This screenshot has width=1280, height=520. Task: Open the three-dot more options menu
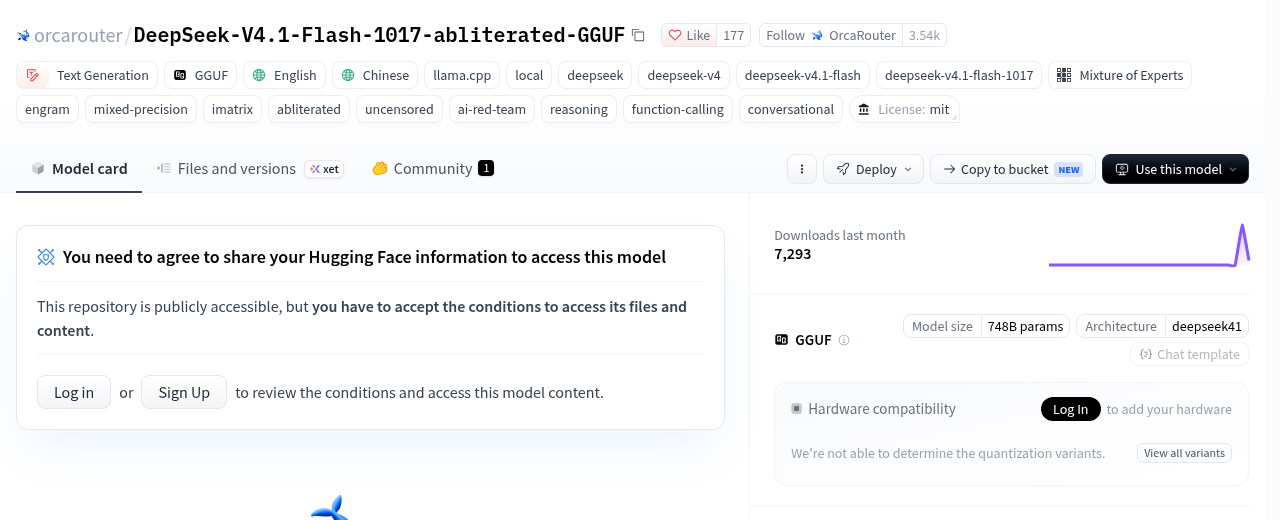(802, 169)
